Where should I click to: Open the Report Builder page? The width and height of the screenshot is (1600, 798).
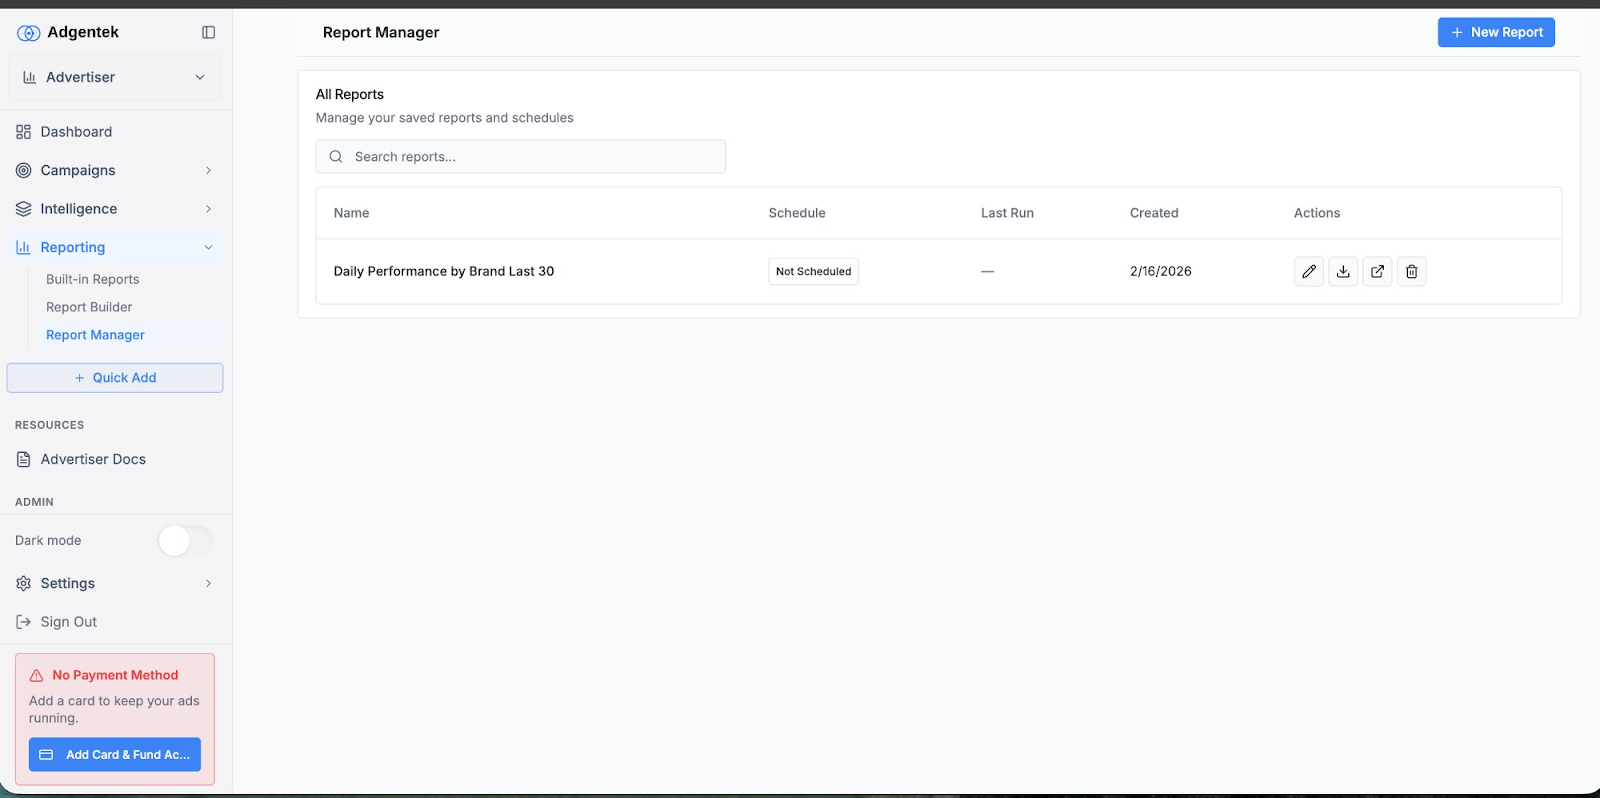(x=89, y=307)
